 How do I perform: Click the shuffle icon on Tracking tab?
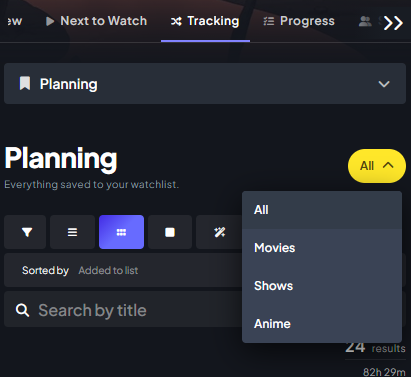(176, 22)
